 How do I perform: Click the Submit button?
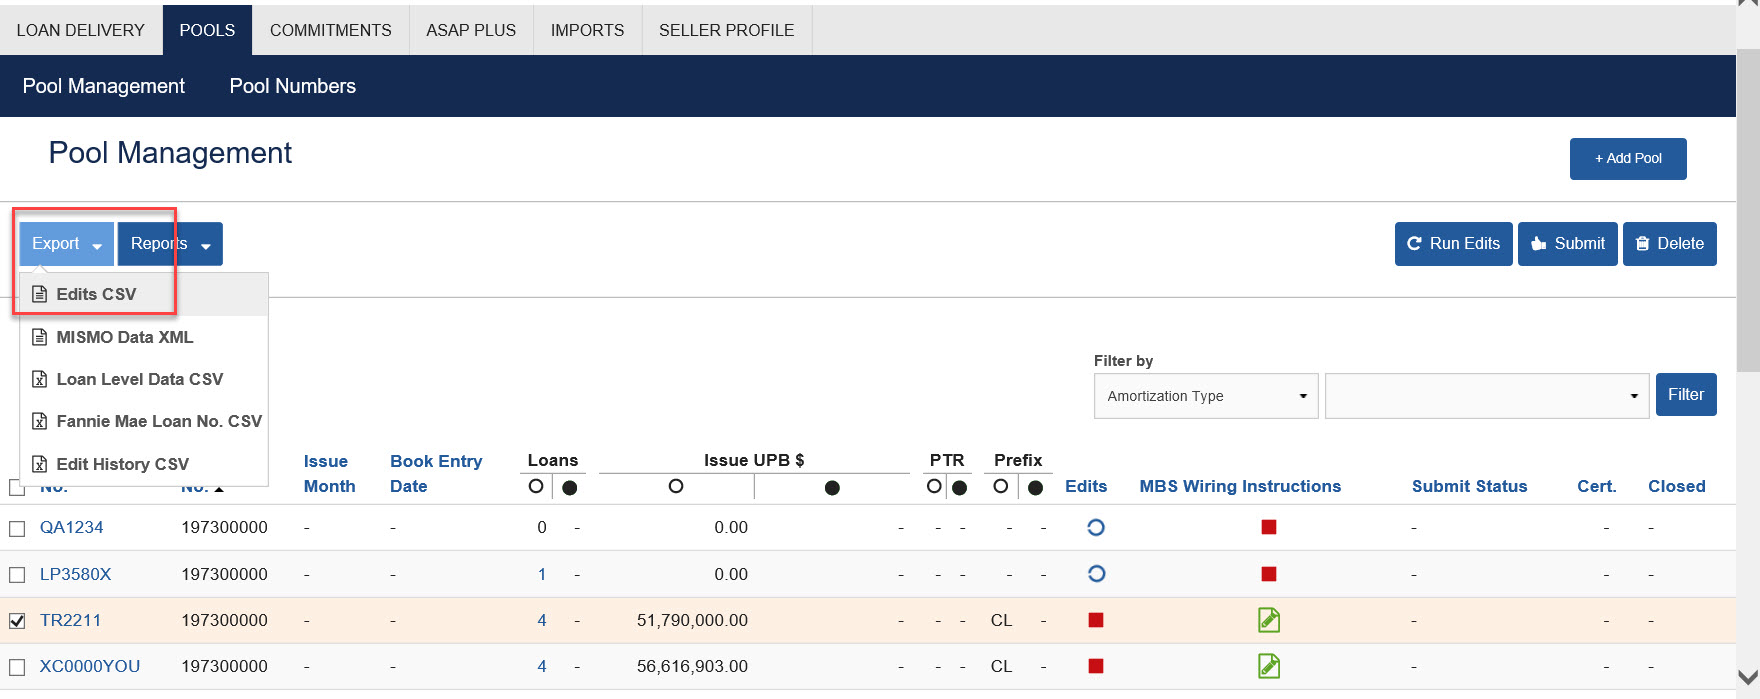tap(1567, 244)
